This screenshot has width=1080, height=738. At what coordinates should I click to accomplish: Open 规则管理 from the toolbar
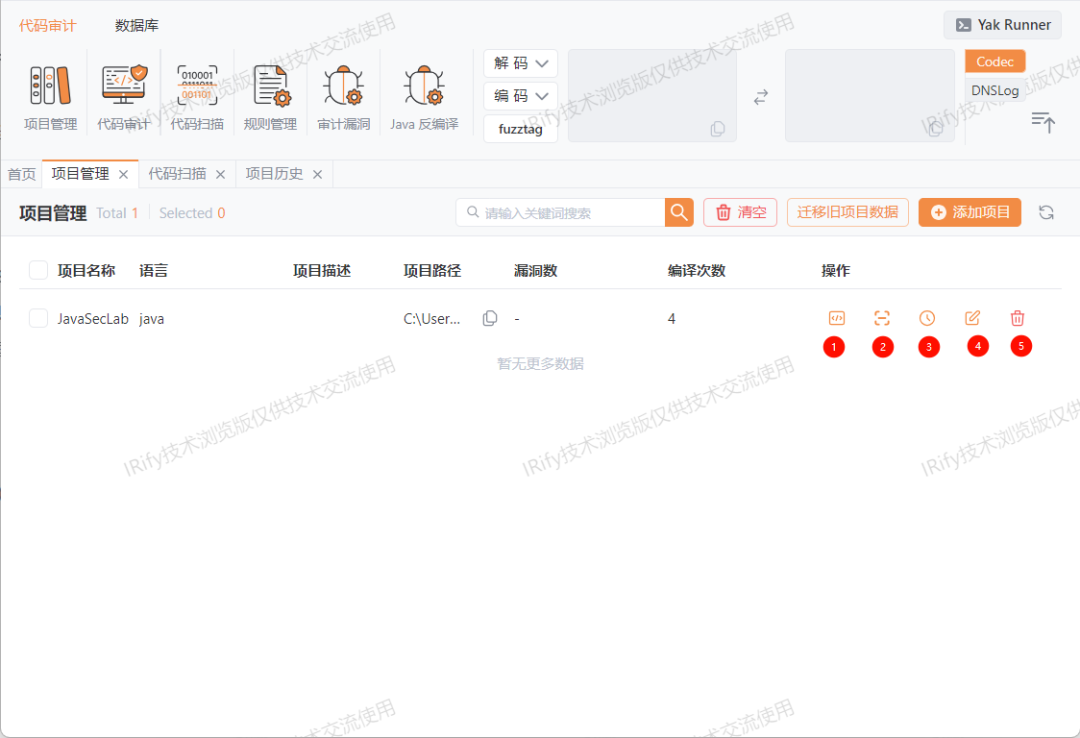(x=270, y=96)
